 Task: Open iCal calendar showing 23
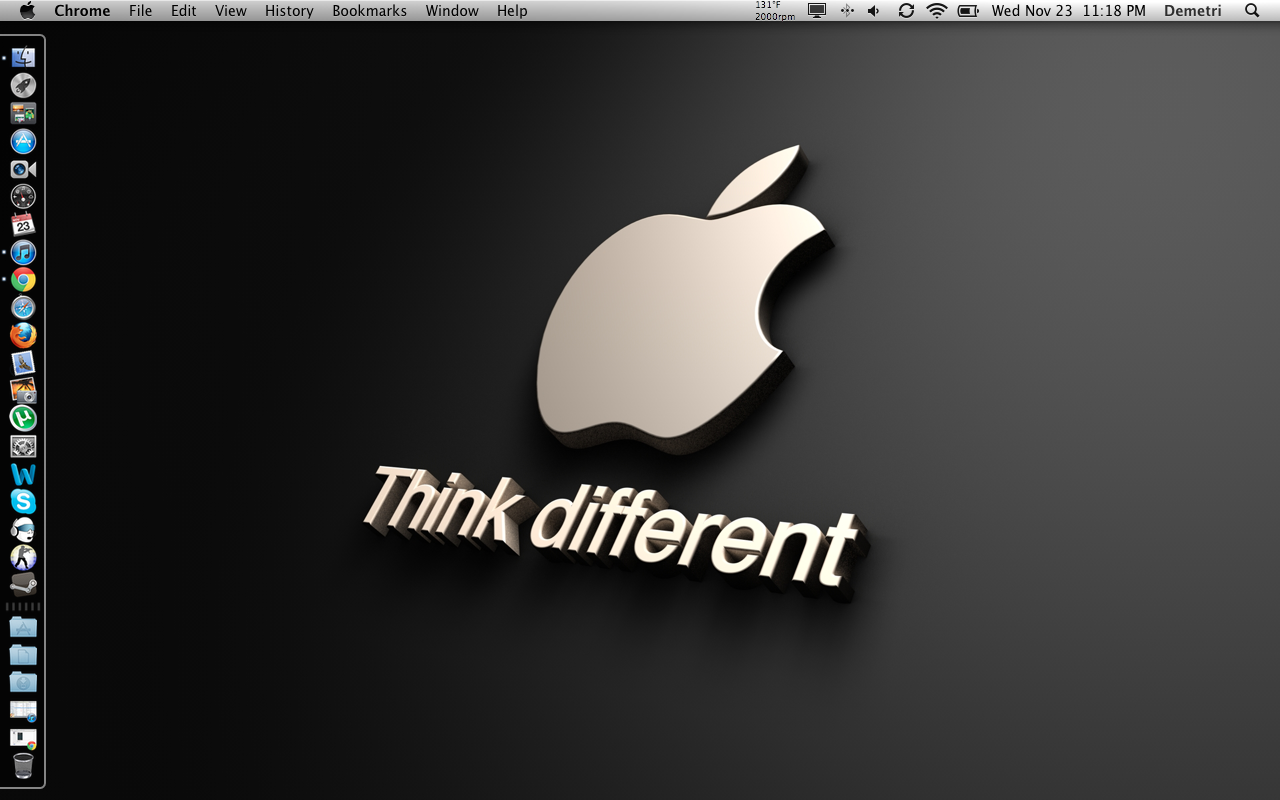[23, 225]
